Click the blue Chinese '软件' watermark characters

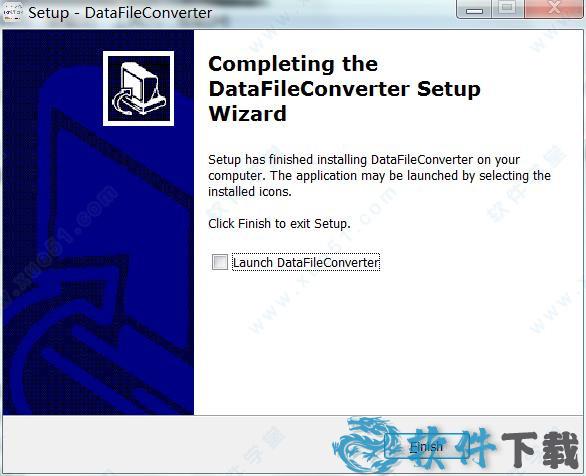coord(452,448)
